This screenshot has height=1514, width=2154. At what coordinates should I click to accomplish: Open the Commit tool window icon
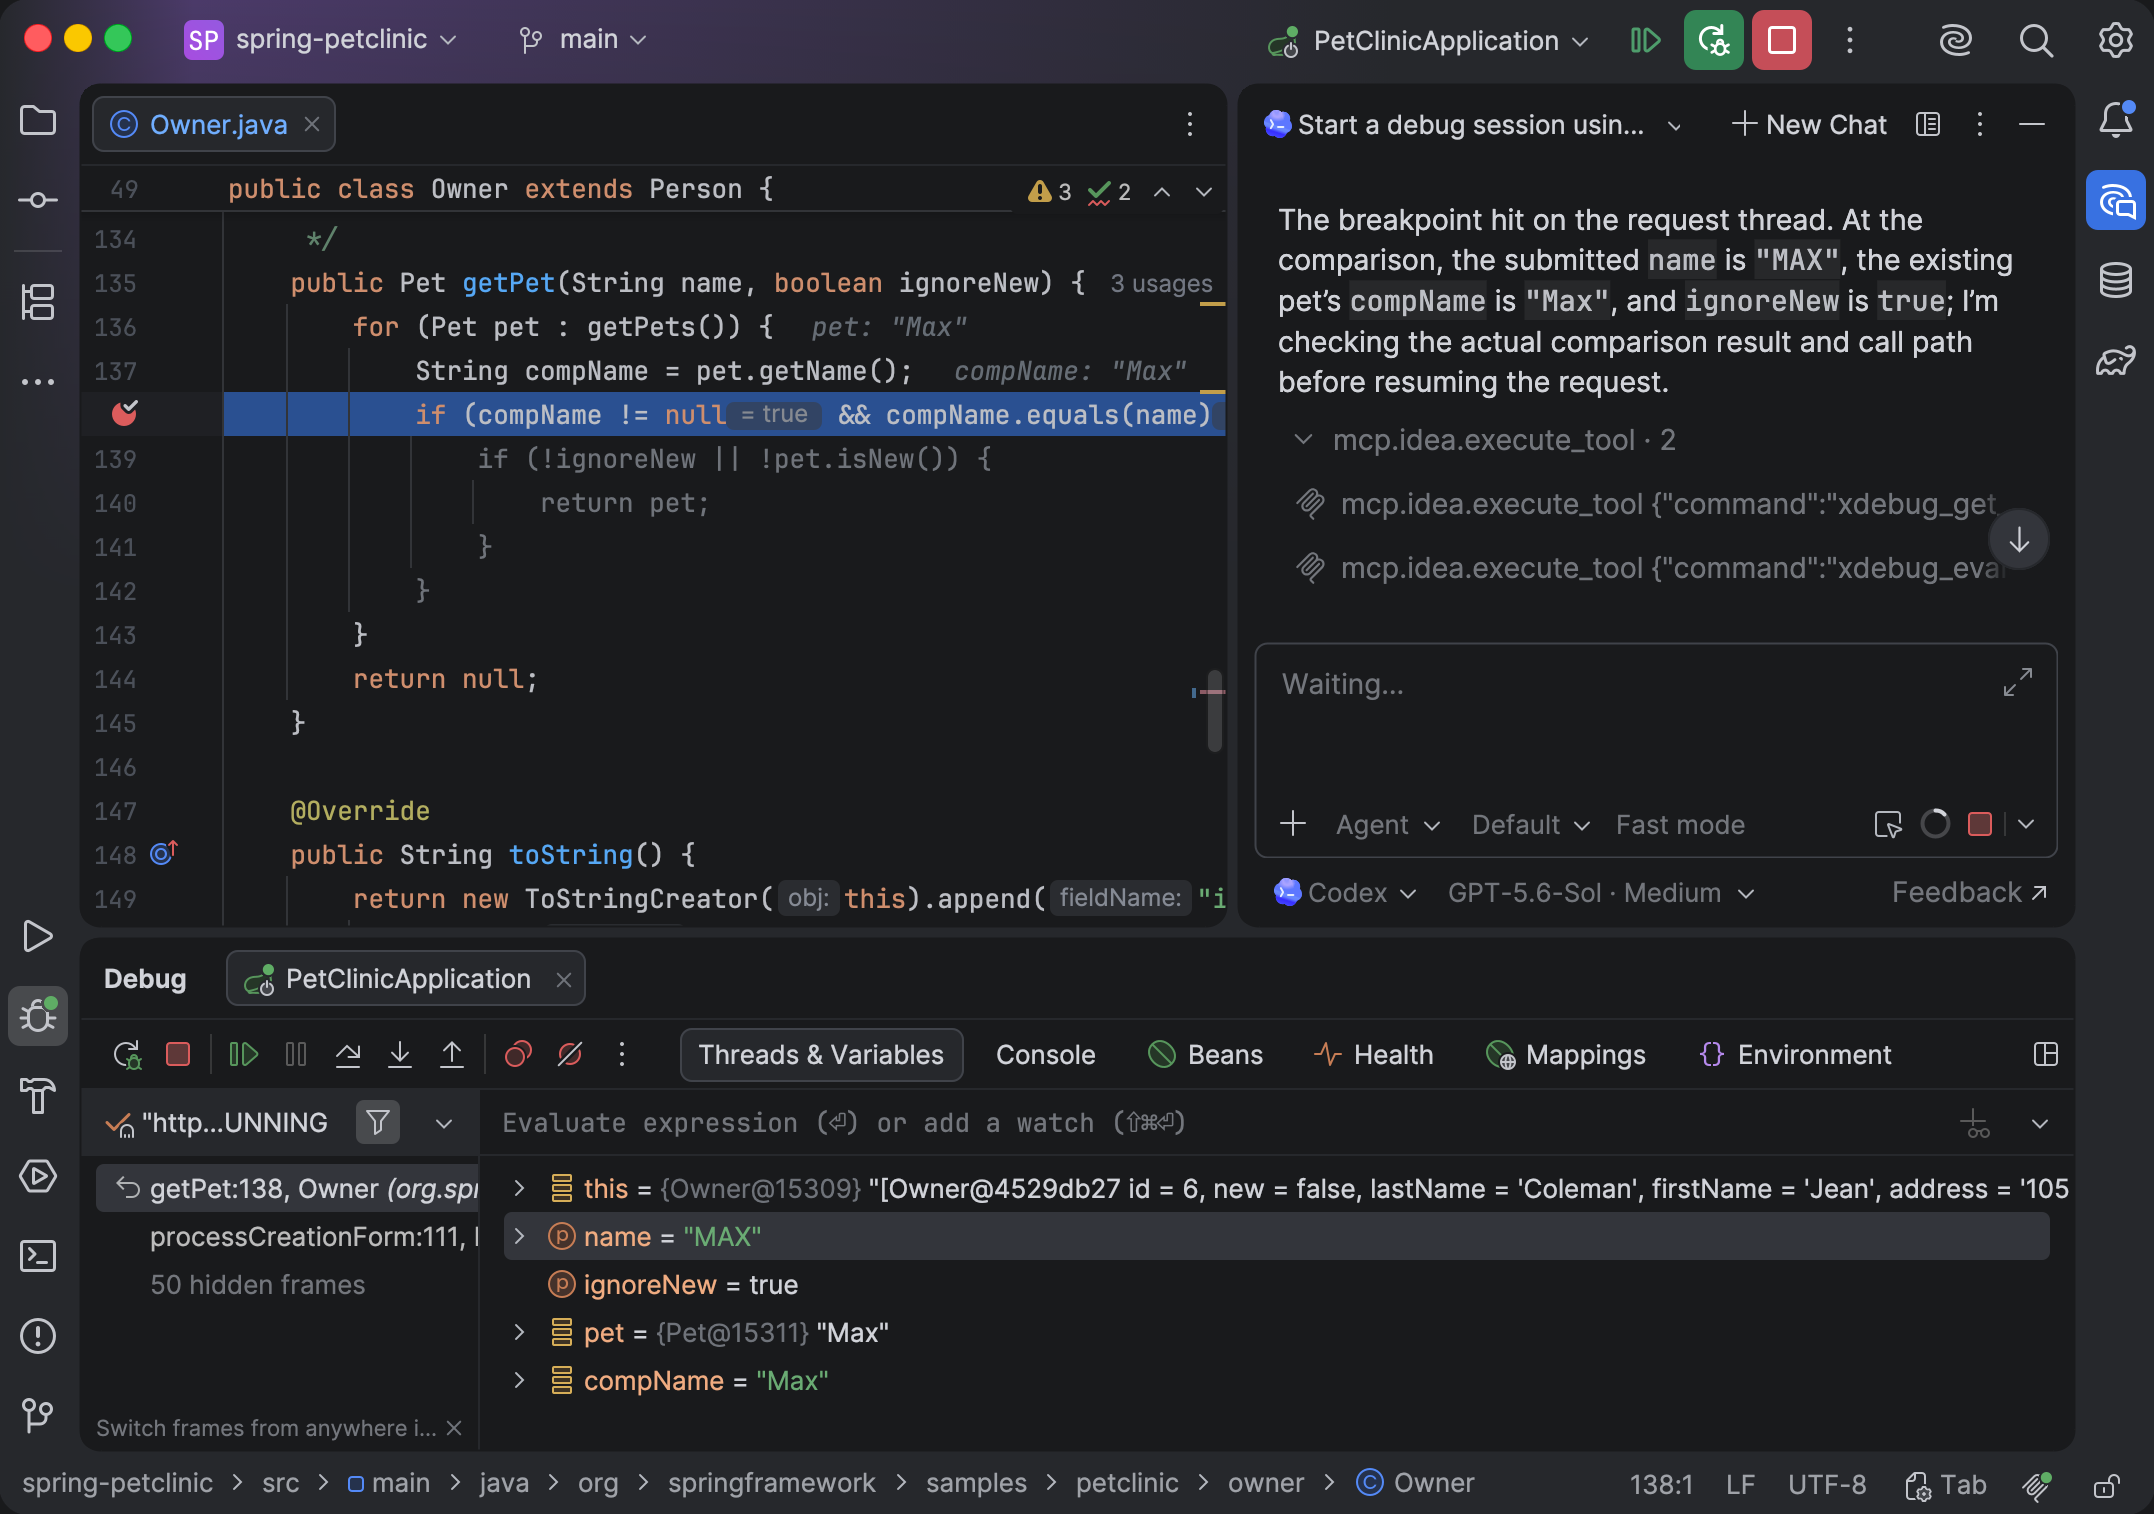pyautogui.click(x=38, y=200)
